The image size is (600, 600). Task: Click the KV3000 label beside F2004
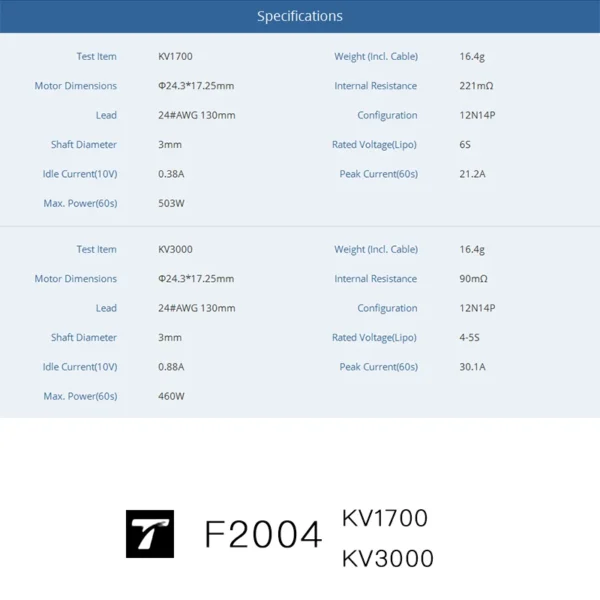tap(388, 558)
